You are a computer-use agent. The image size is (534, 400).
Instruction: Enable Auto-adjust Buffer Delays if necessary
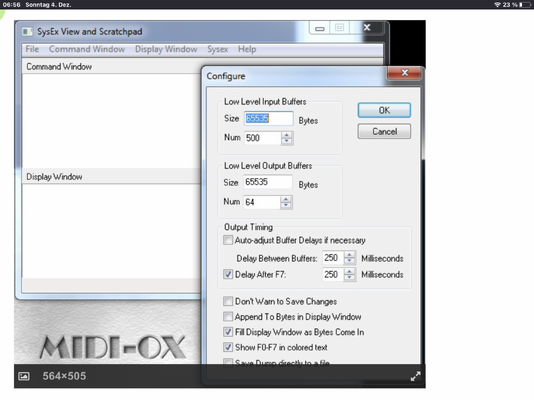tap(228, 240)
